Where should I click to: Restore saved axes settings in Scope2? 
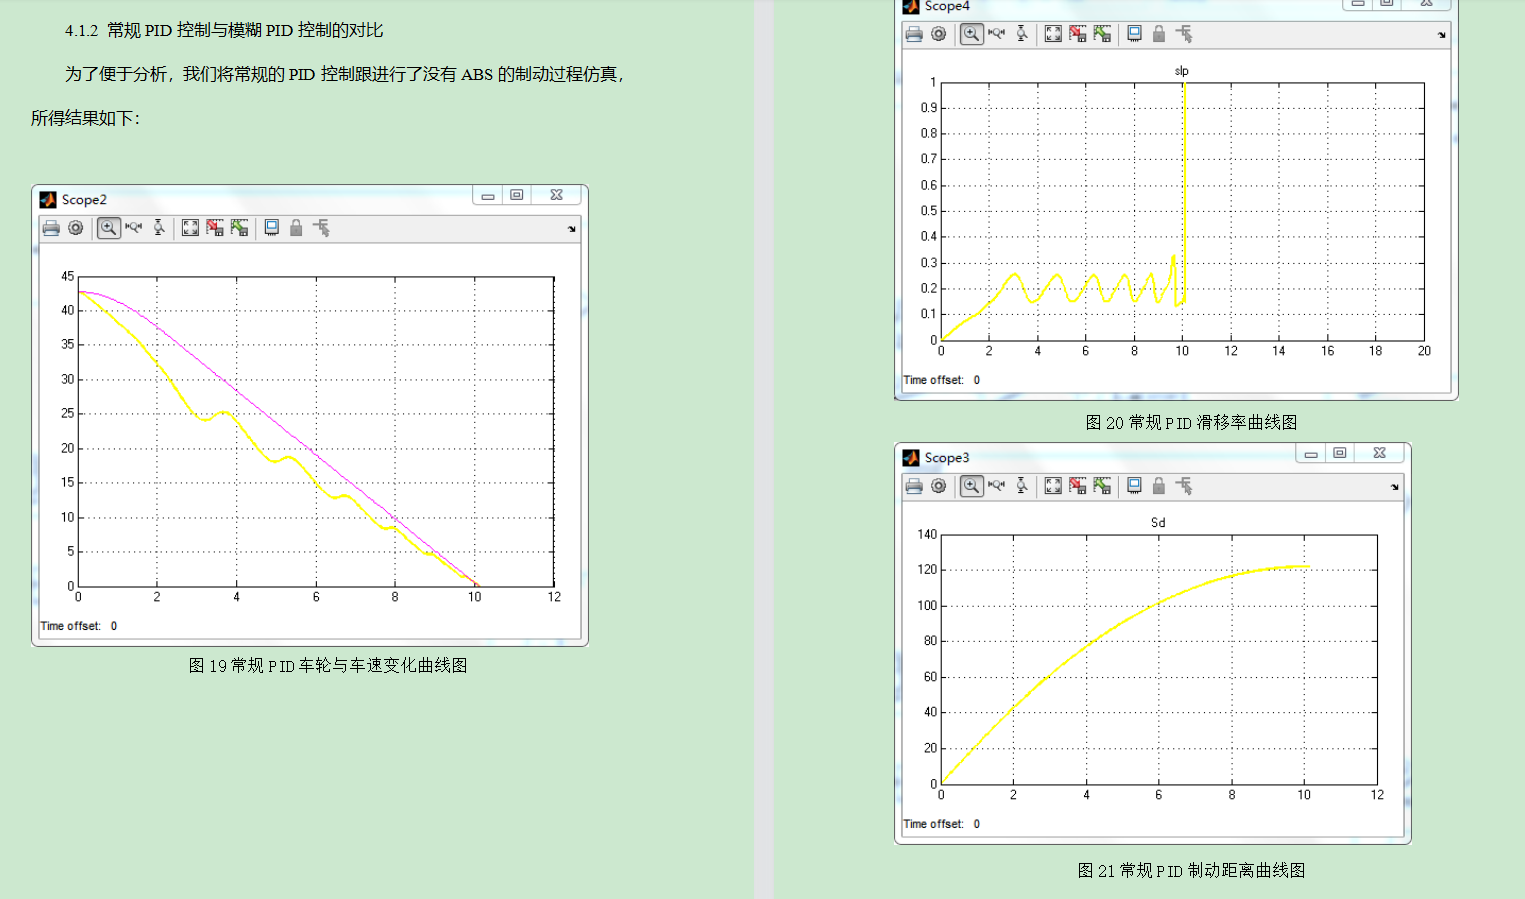[239, 228]
